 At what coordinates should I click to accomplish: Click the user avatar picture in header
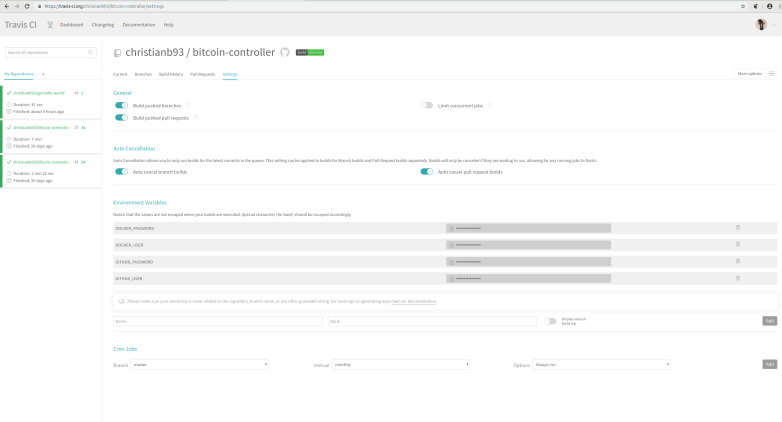coord(761,24)
